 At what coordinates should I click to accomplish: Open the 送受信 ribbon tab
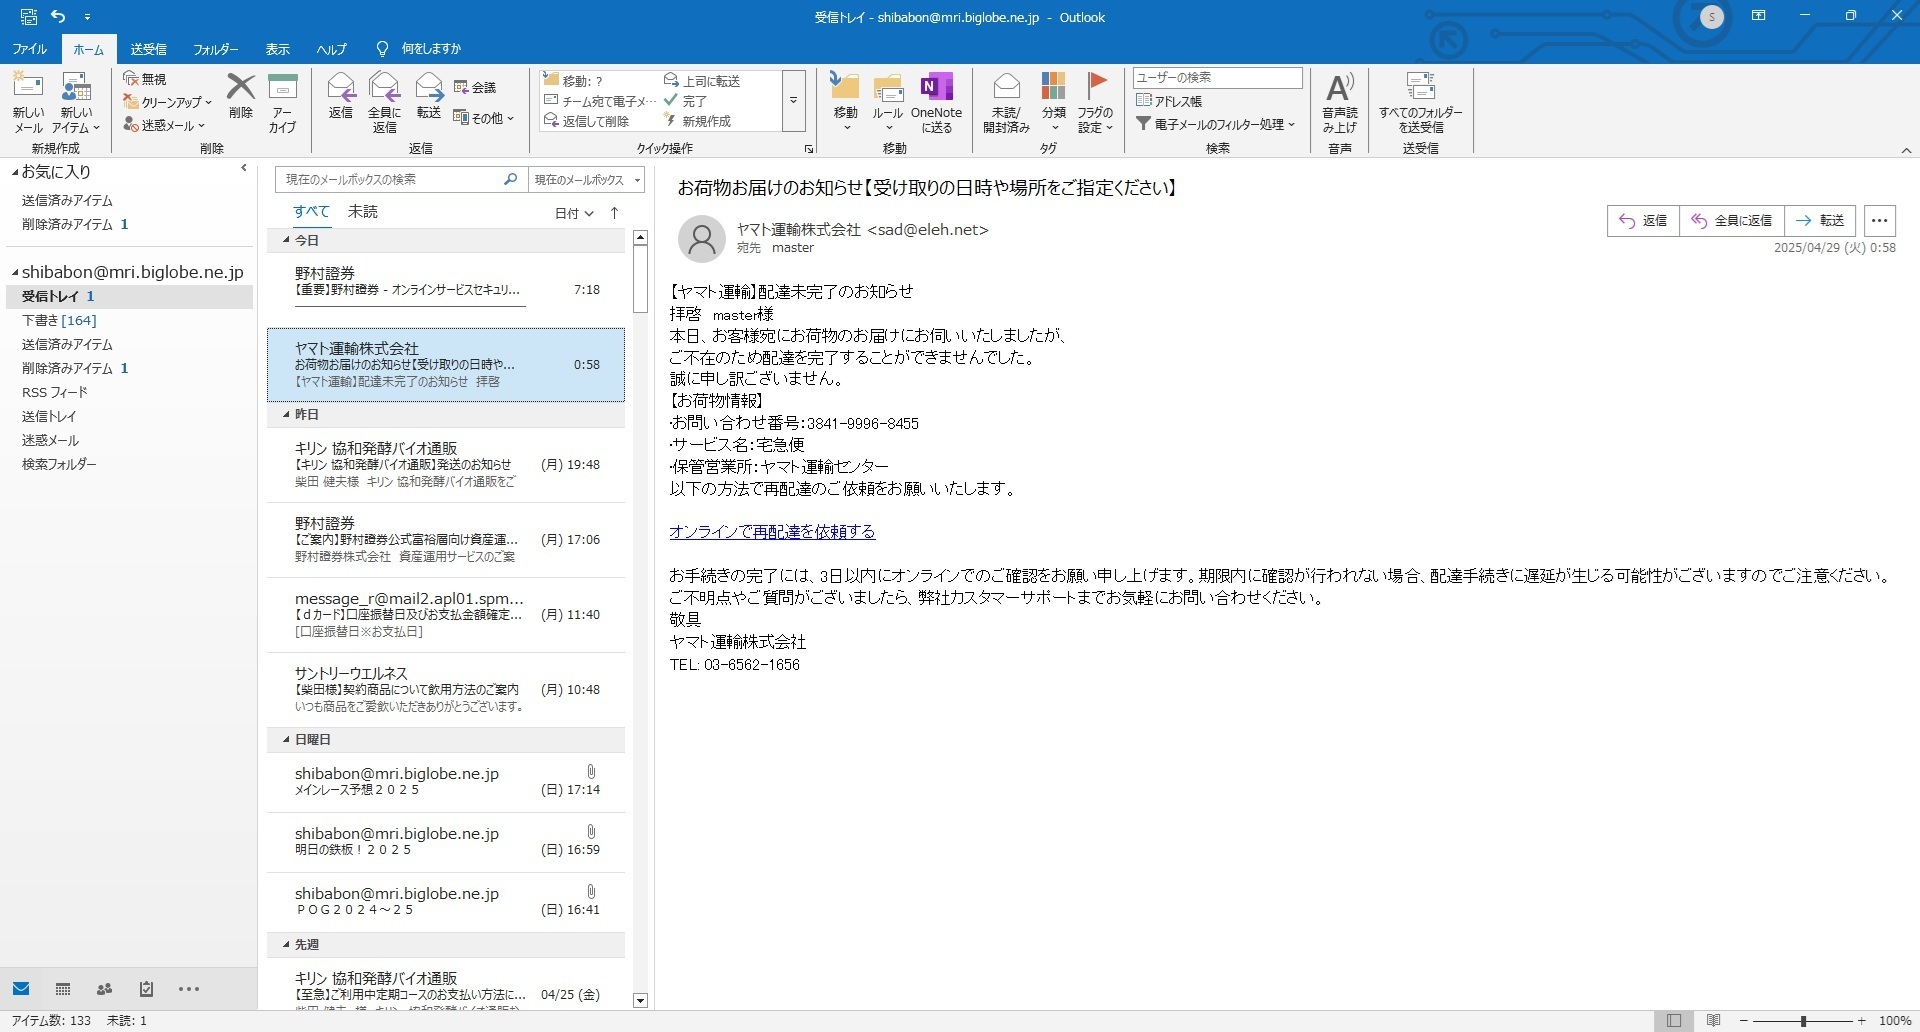coord(149,49)
